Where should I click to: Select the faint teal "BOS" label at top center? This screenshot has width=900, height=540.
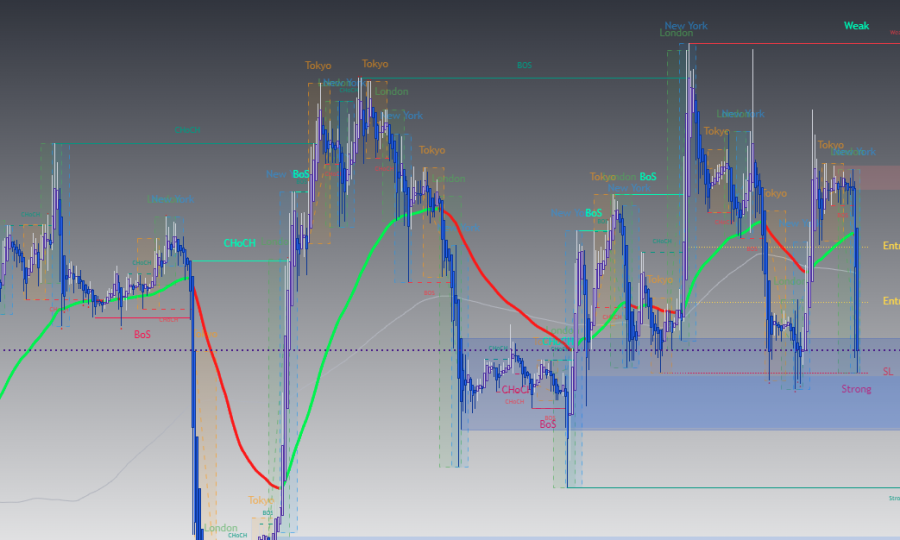(x=524, y=65)
